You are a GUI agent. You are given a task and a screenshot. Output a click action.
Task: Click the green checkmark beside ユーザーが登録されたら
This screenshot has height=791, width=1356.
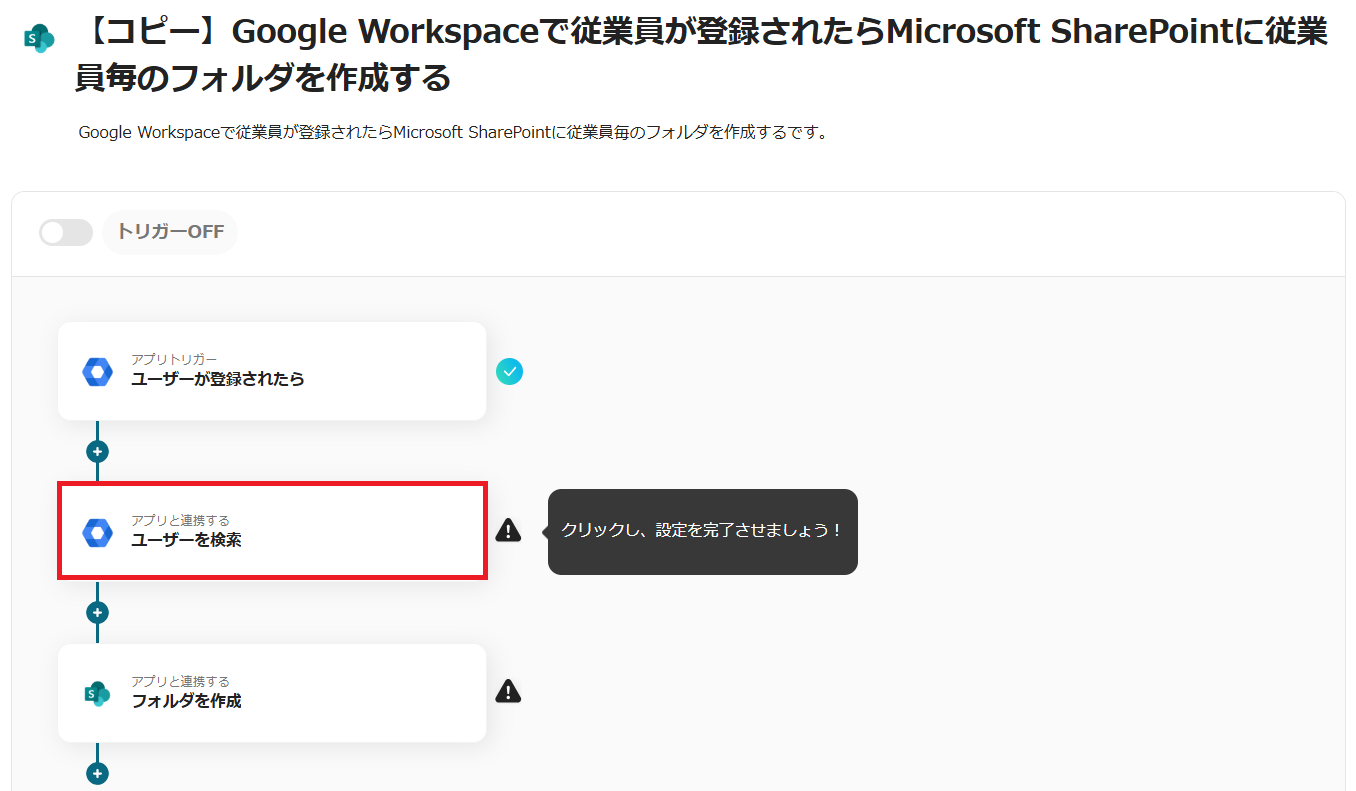(x=509, y=372)
